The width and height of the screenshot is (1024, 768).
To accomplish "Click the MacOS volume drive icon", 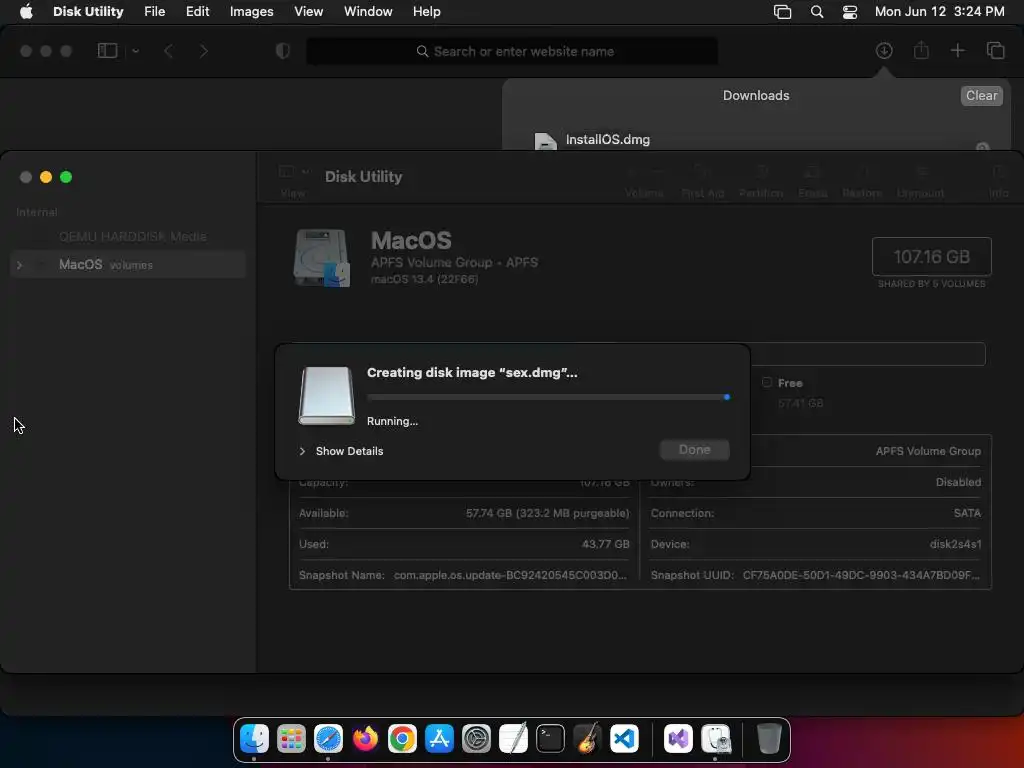I will pyautogui.click(x=322, y=257).
